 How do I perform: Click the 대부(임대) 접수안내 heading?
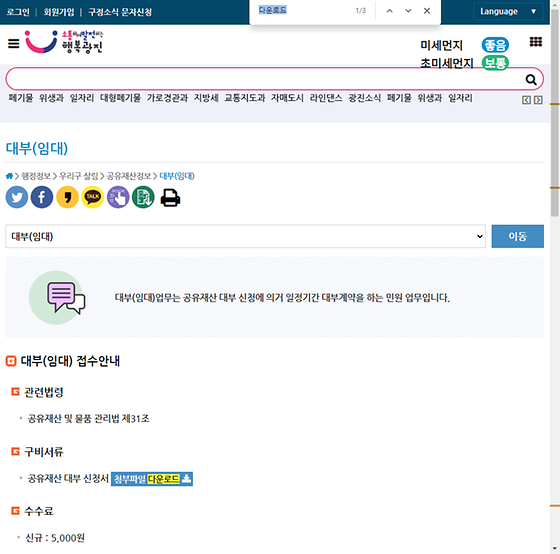pyautogui.click(x=70, y=361)
